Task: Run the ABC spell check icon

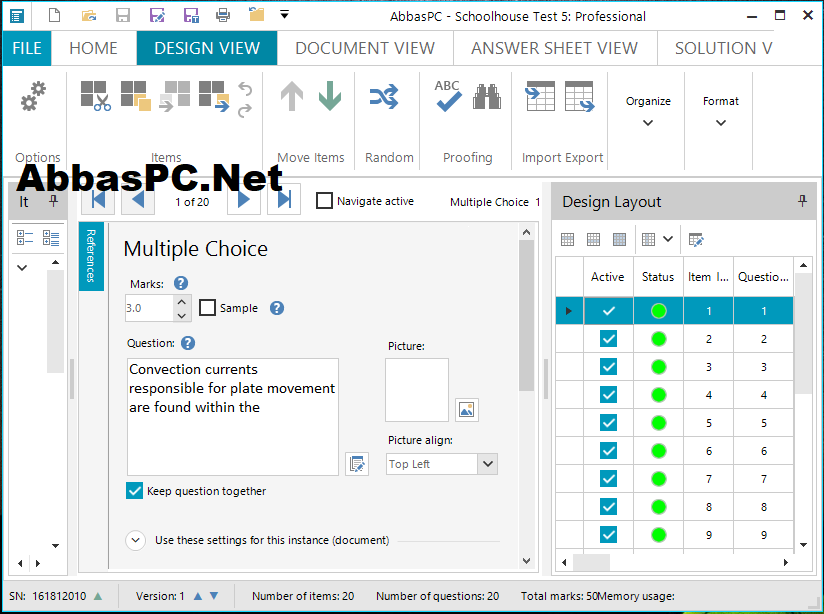Action: point(448,95)
